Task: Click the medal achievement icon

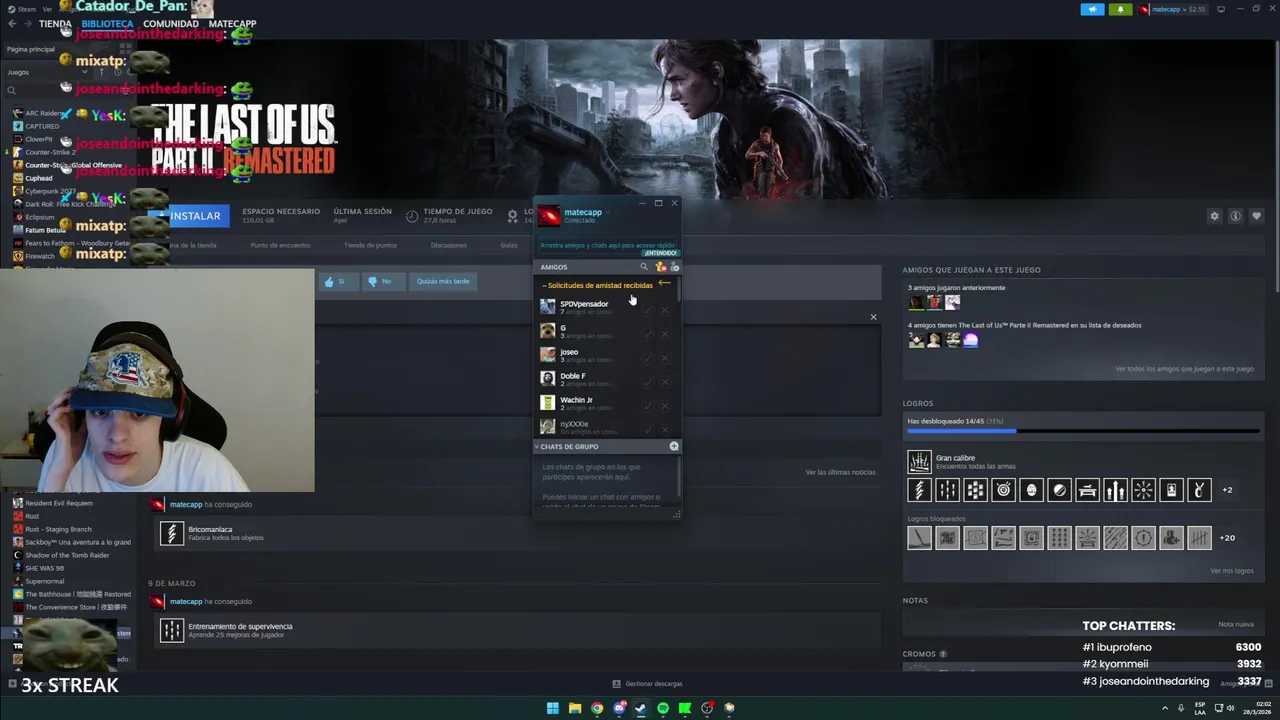Action: coord(1199,490)
